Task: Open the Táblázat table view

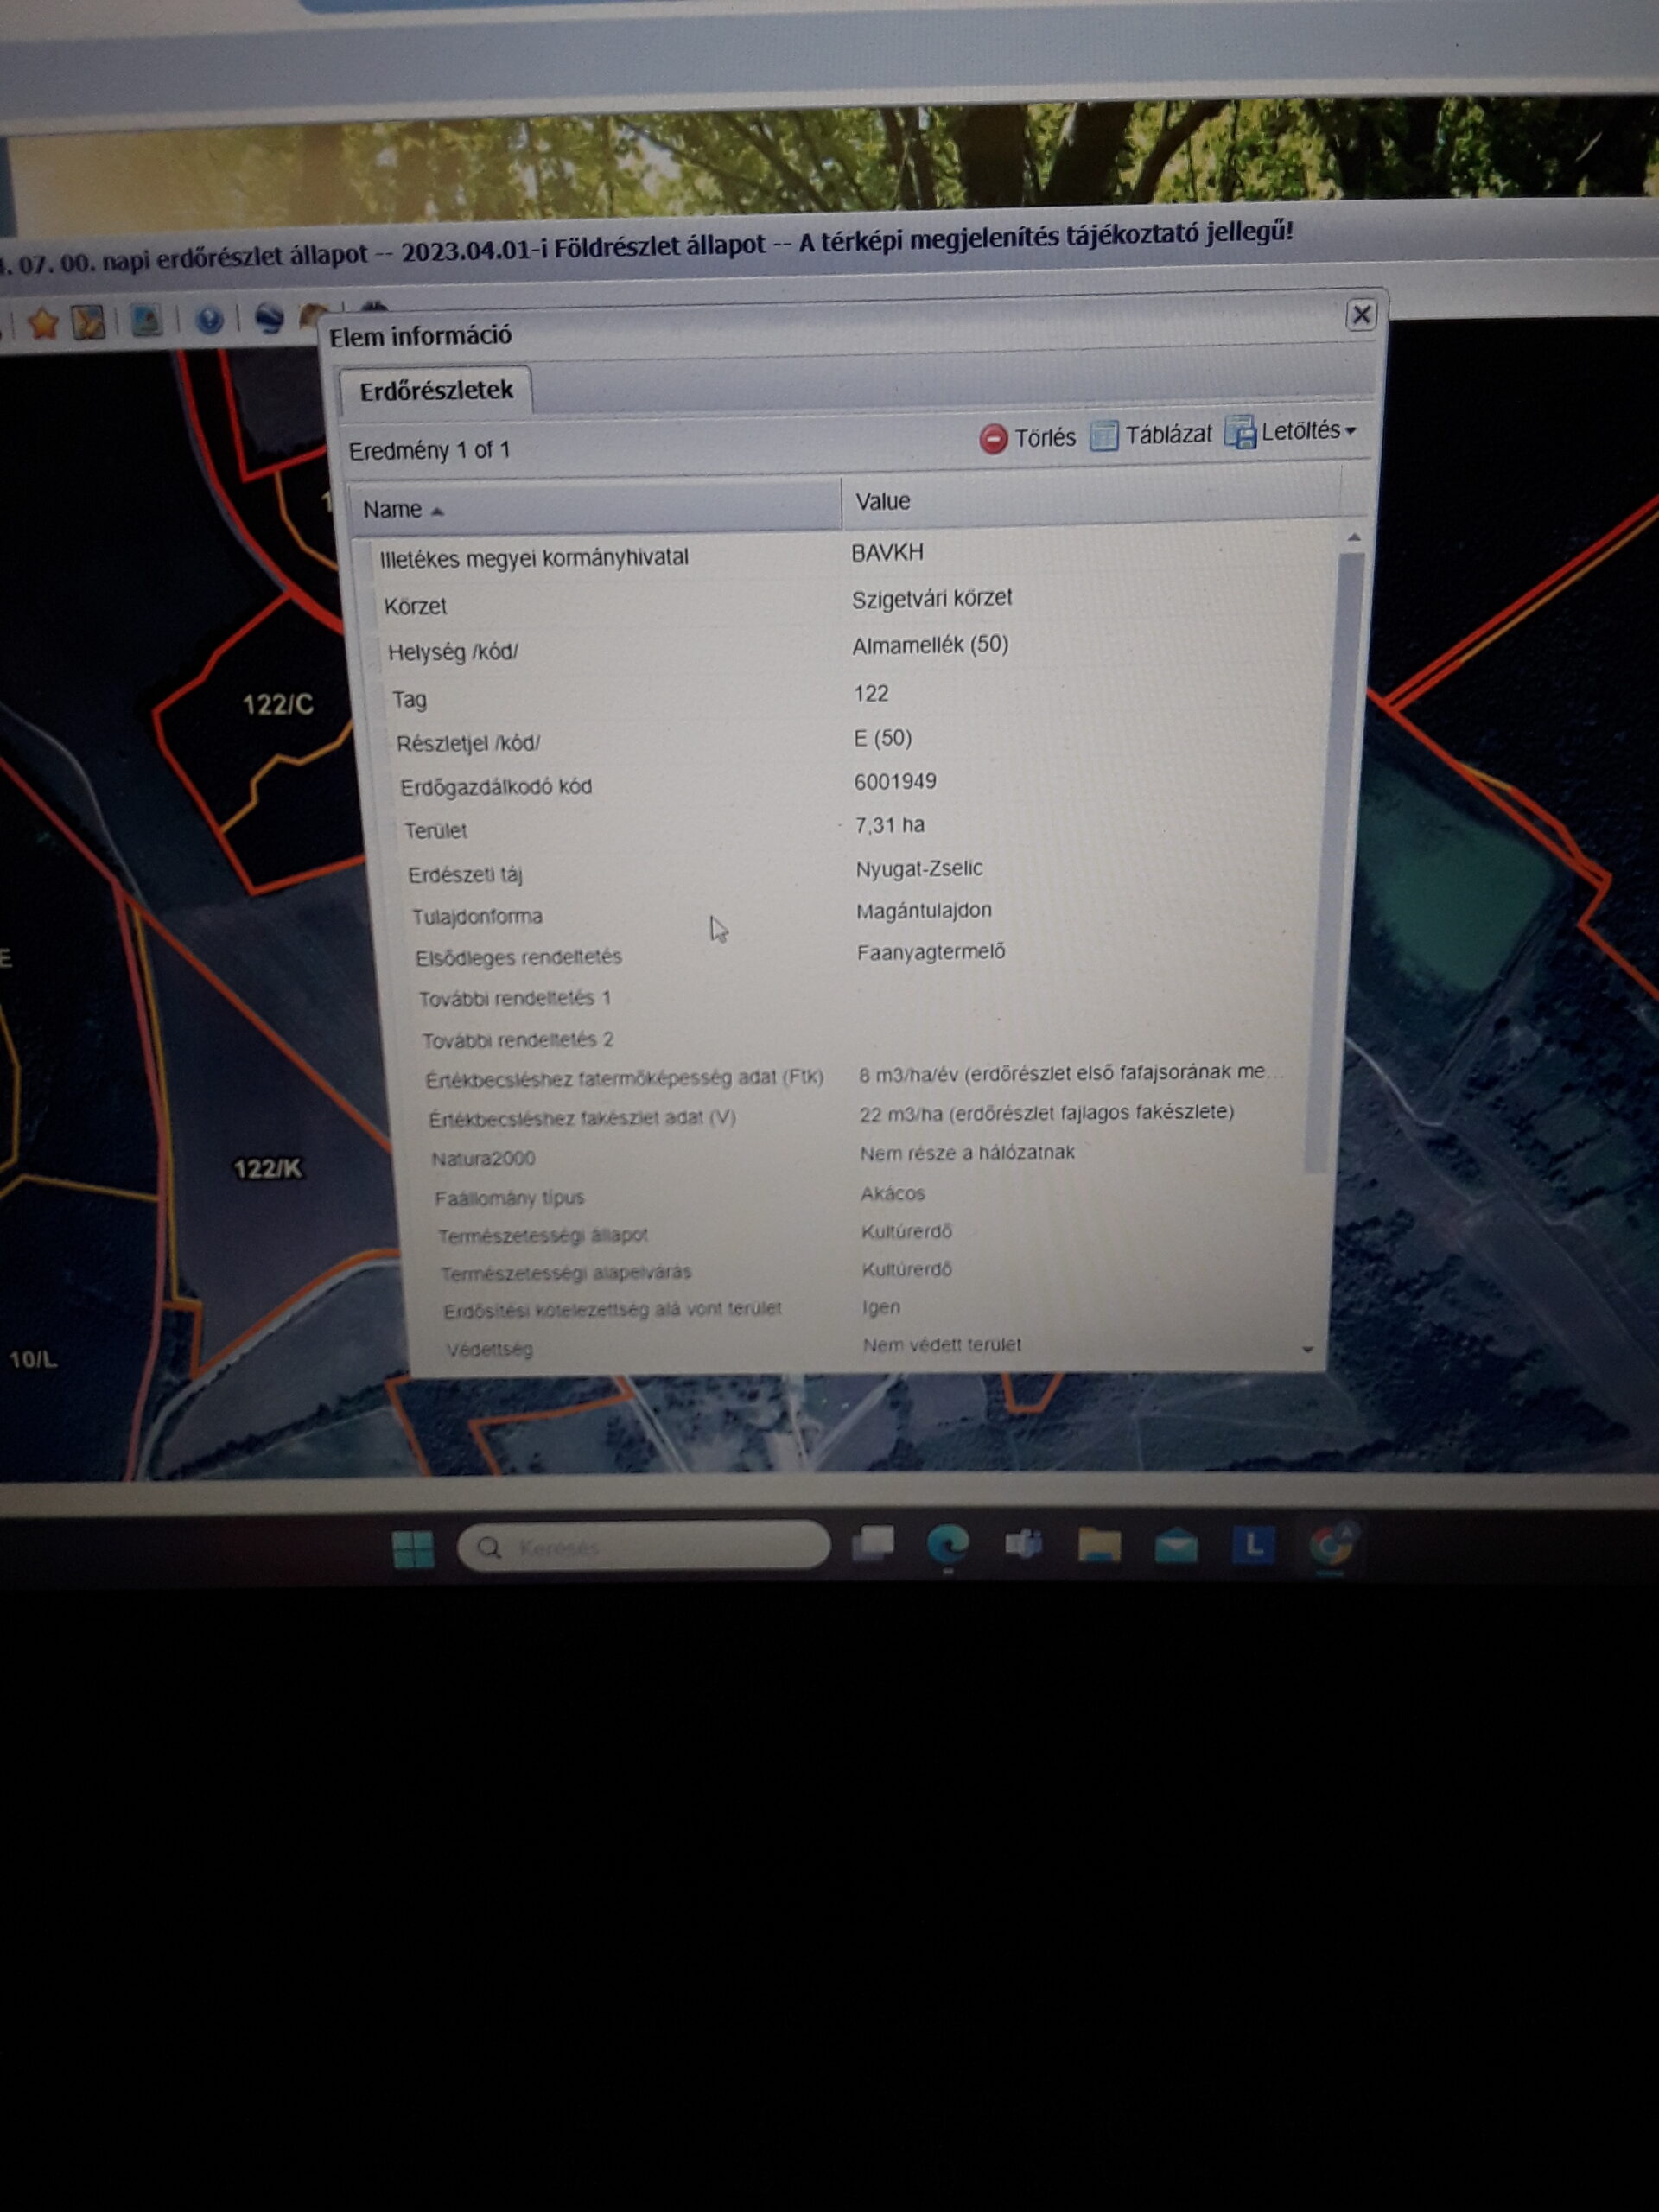Action: point(1151,435)
